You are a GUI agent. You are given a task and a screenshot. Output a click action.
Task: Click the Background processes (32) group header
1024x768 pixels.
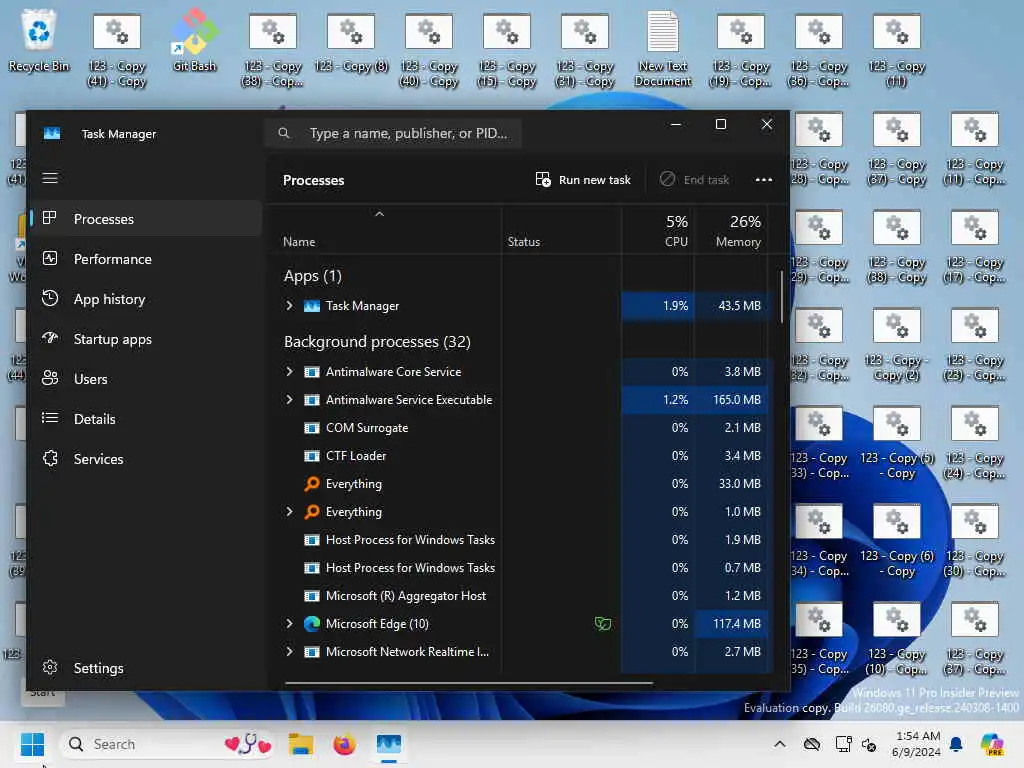click(x=377, y=342)
